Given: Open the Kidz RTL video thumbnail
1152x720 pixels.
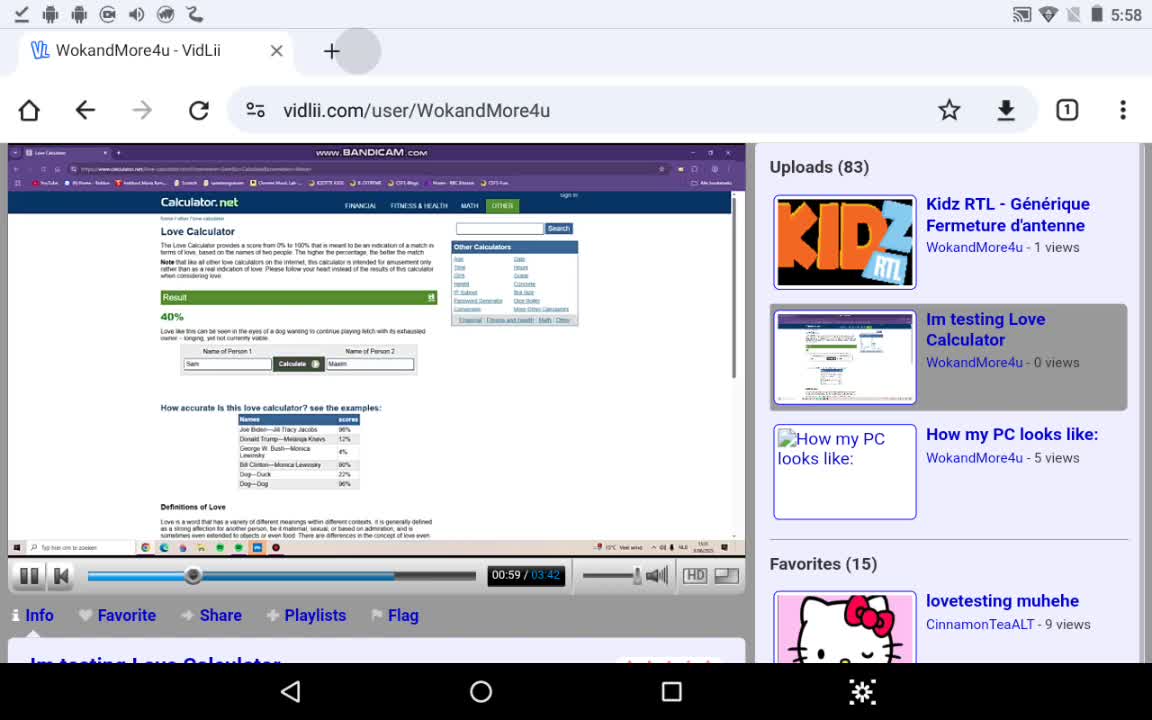Looking at the screenshot, I should pos(845,242).
